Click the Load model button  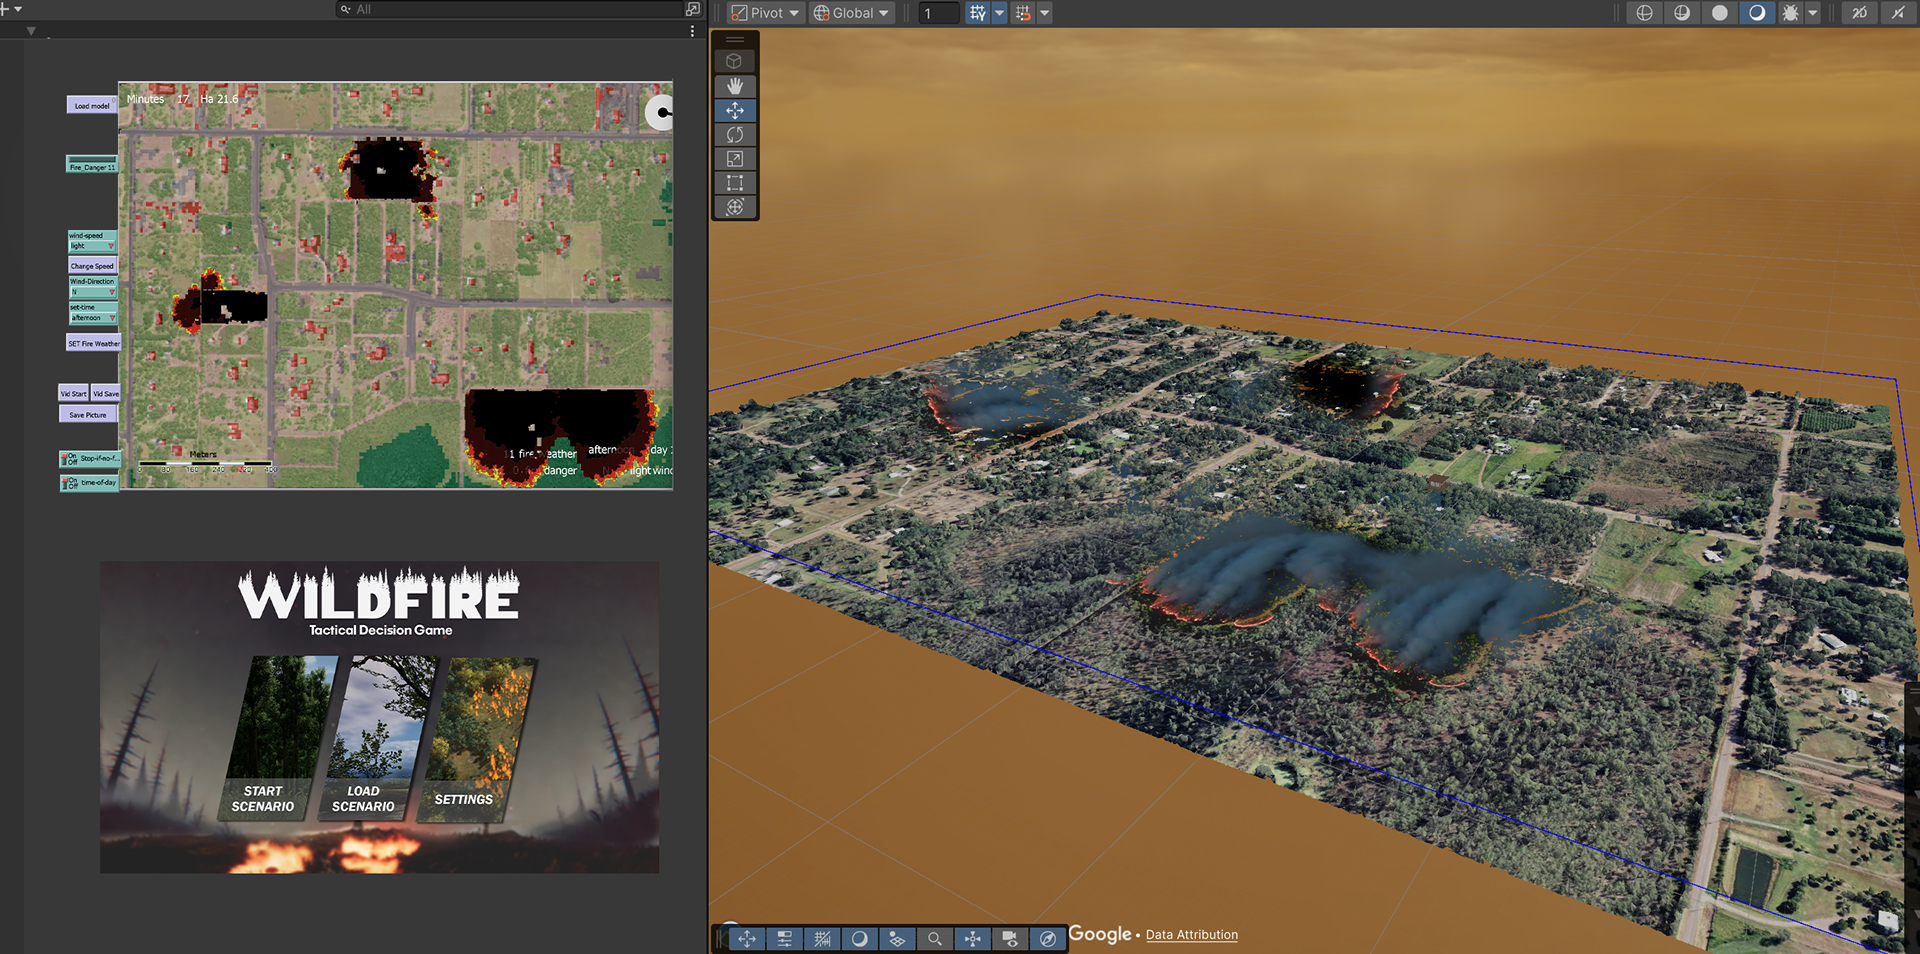tap(92, 105)
